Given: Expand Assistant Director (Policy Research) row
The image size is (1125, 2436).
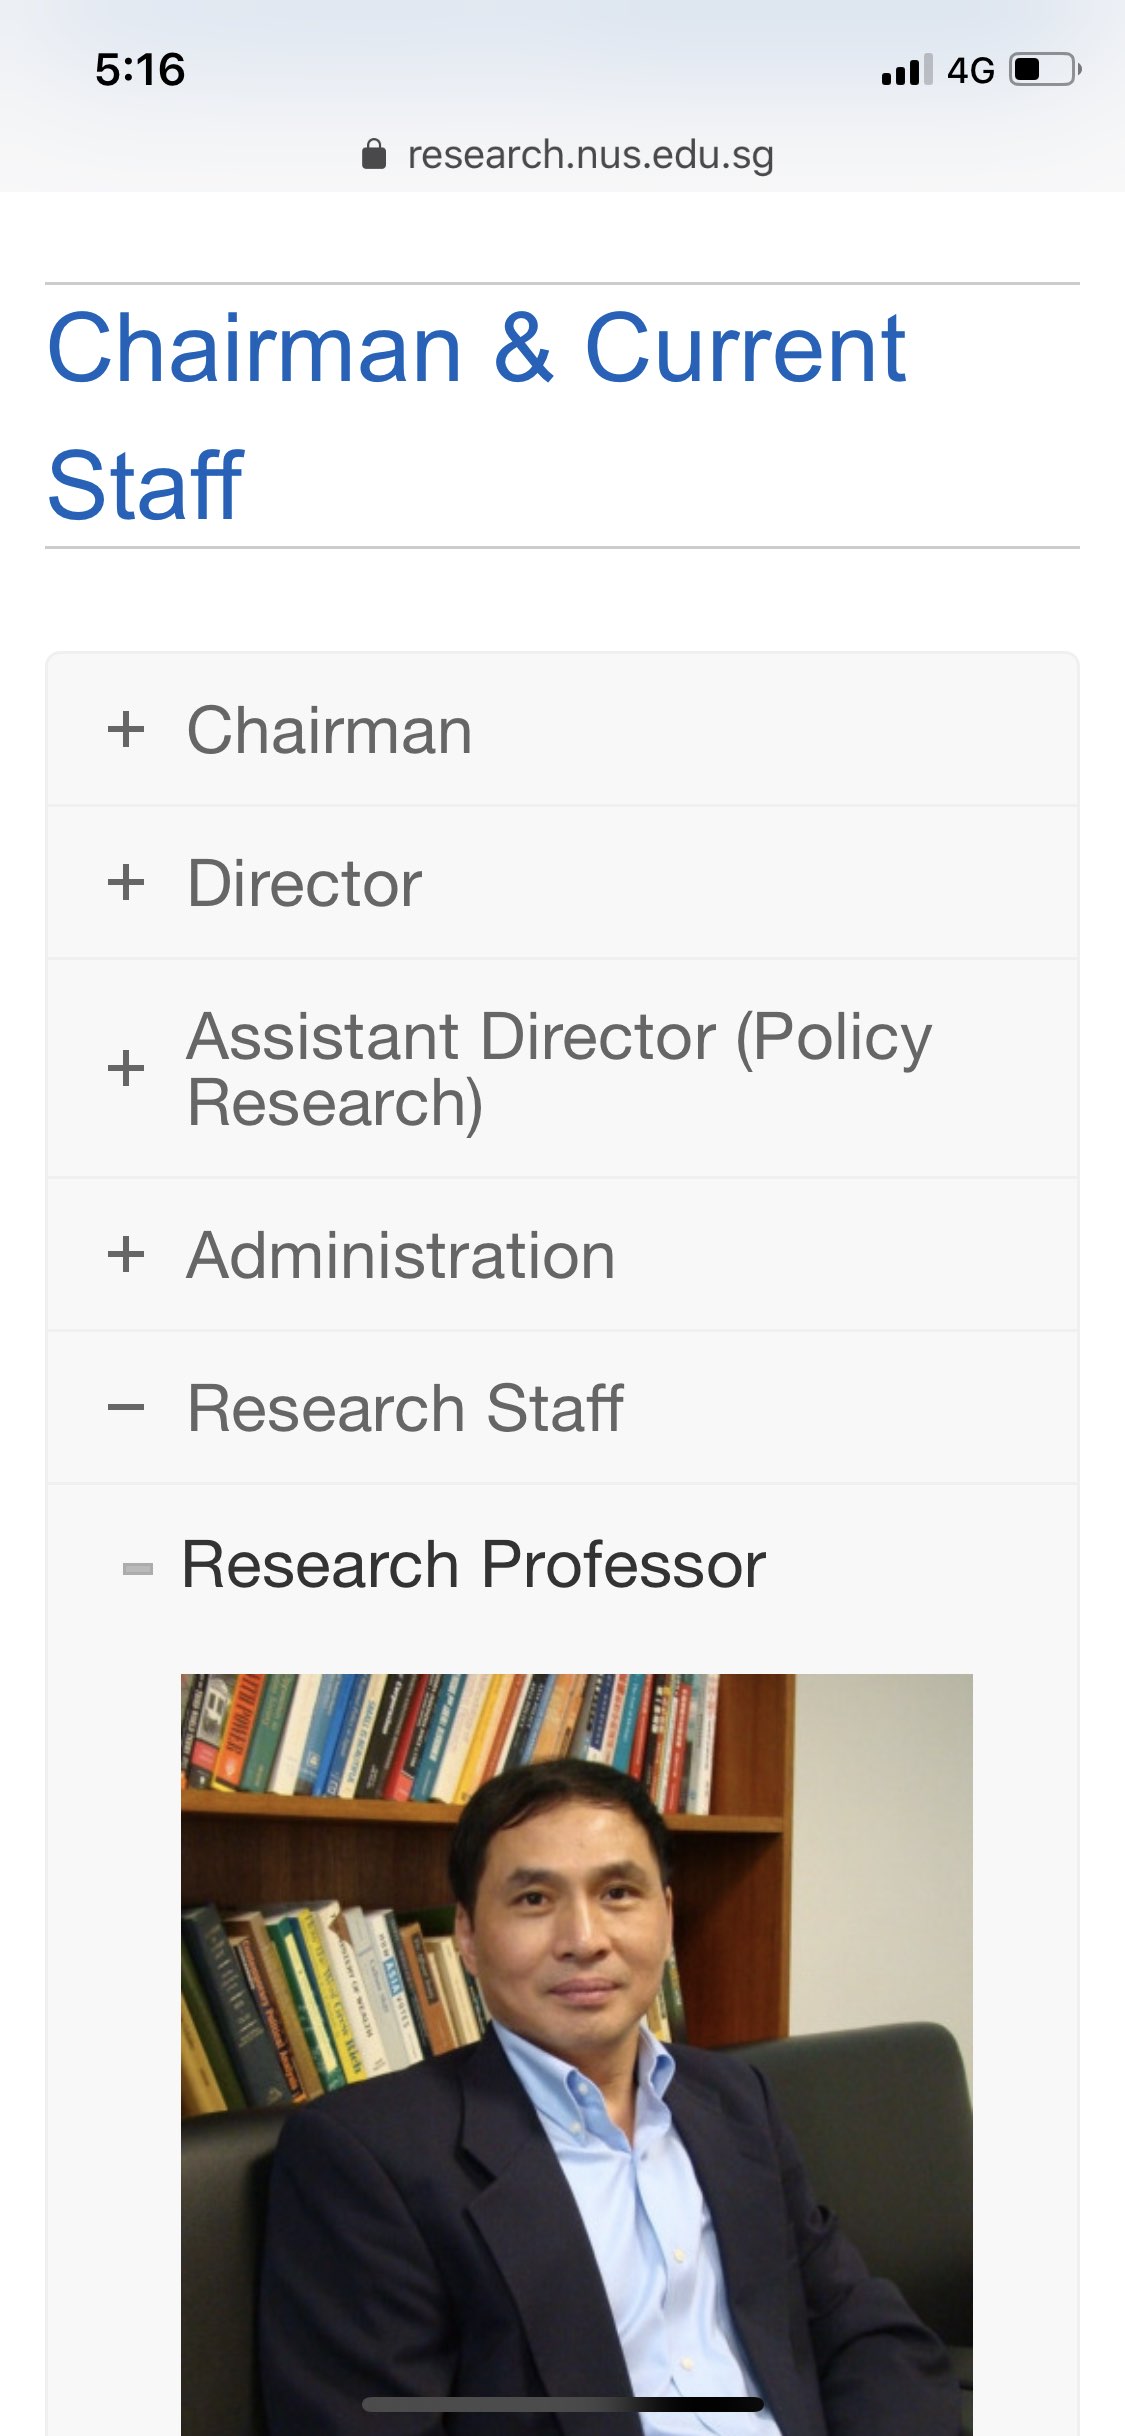Looking at the screenshot, I should [560, 1069].
